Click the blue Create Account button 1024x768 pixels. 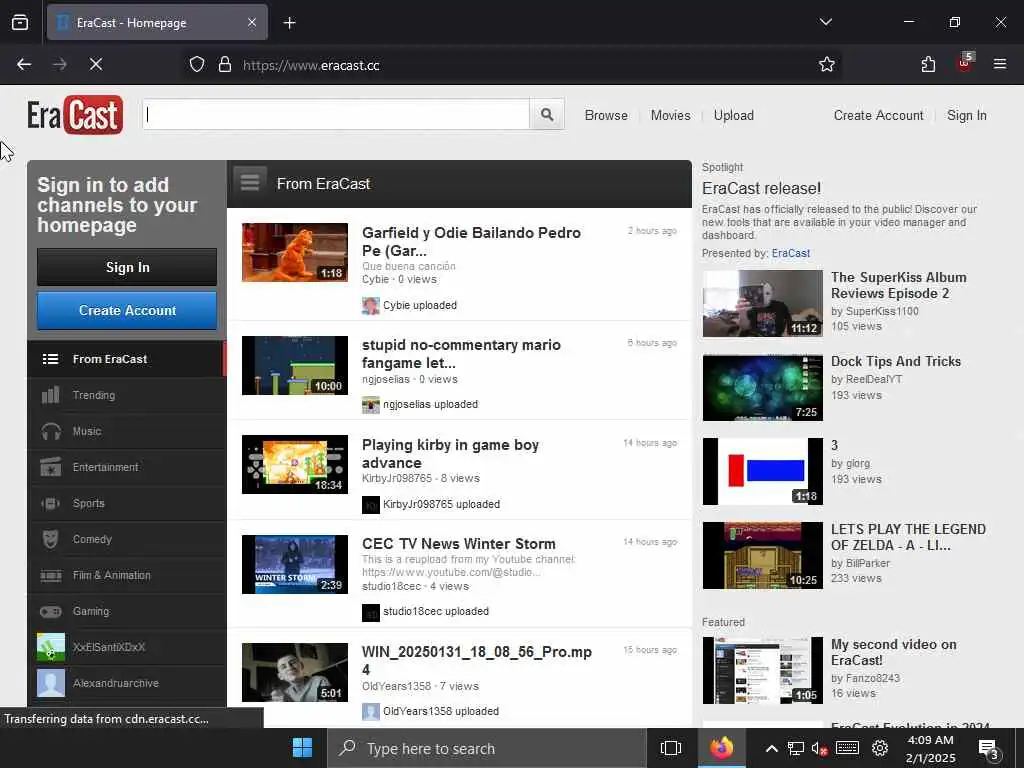[127, 310]
